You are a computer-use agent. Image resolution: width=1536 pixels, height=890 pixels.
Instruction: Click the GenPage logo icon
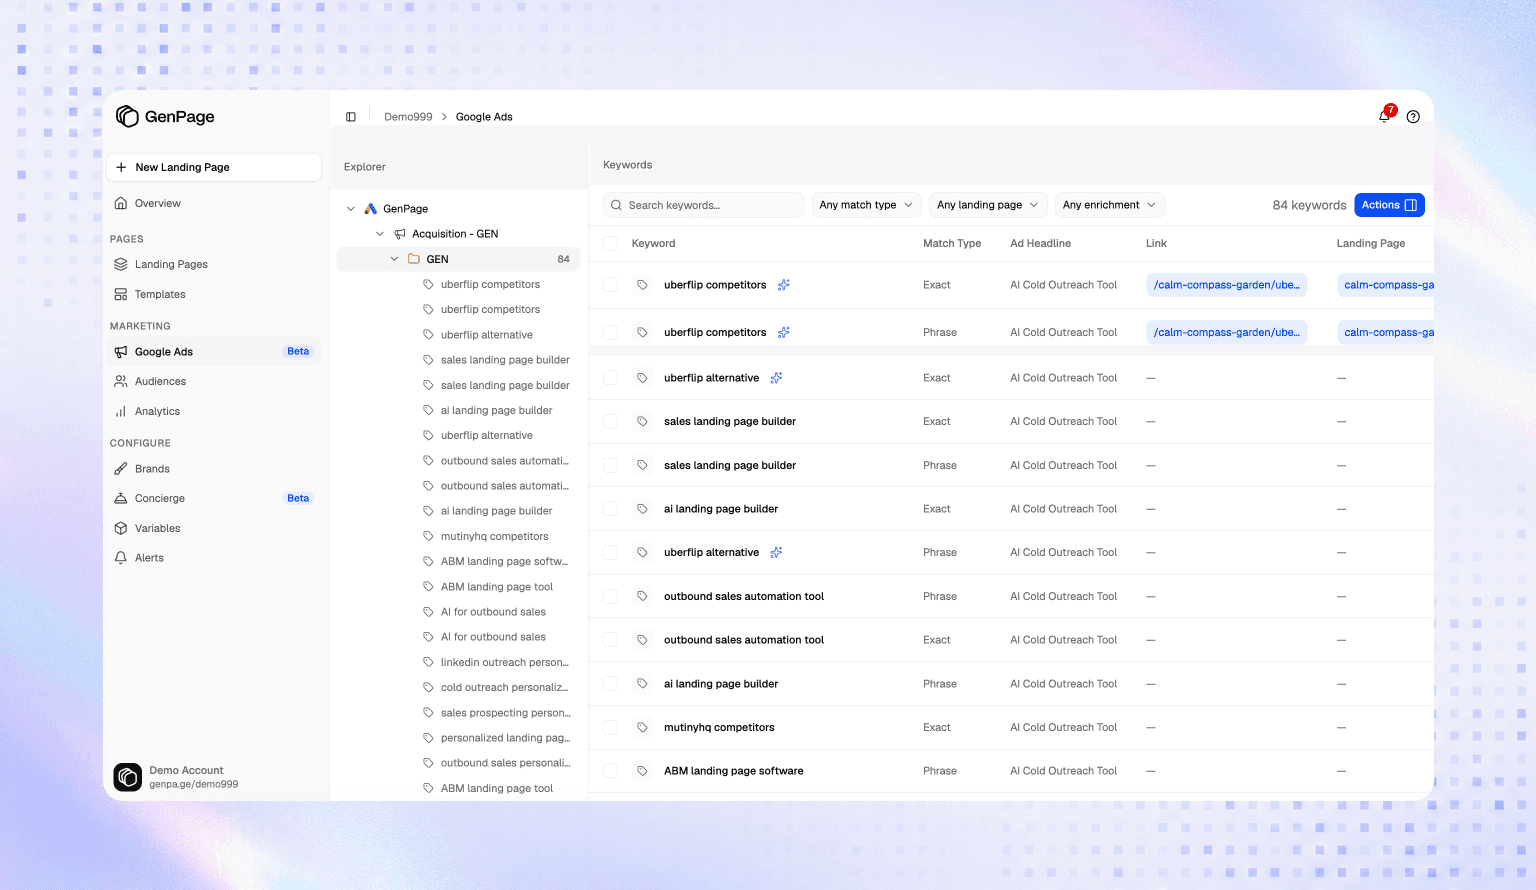click(x=127, y=117)
